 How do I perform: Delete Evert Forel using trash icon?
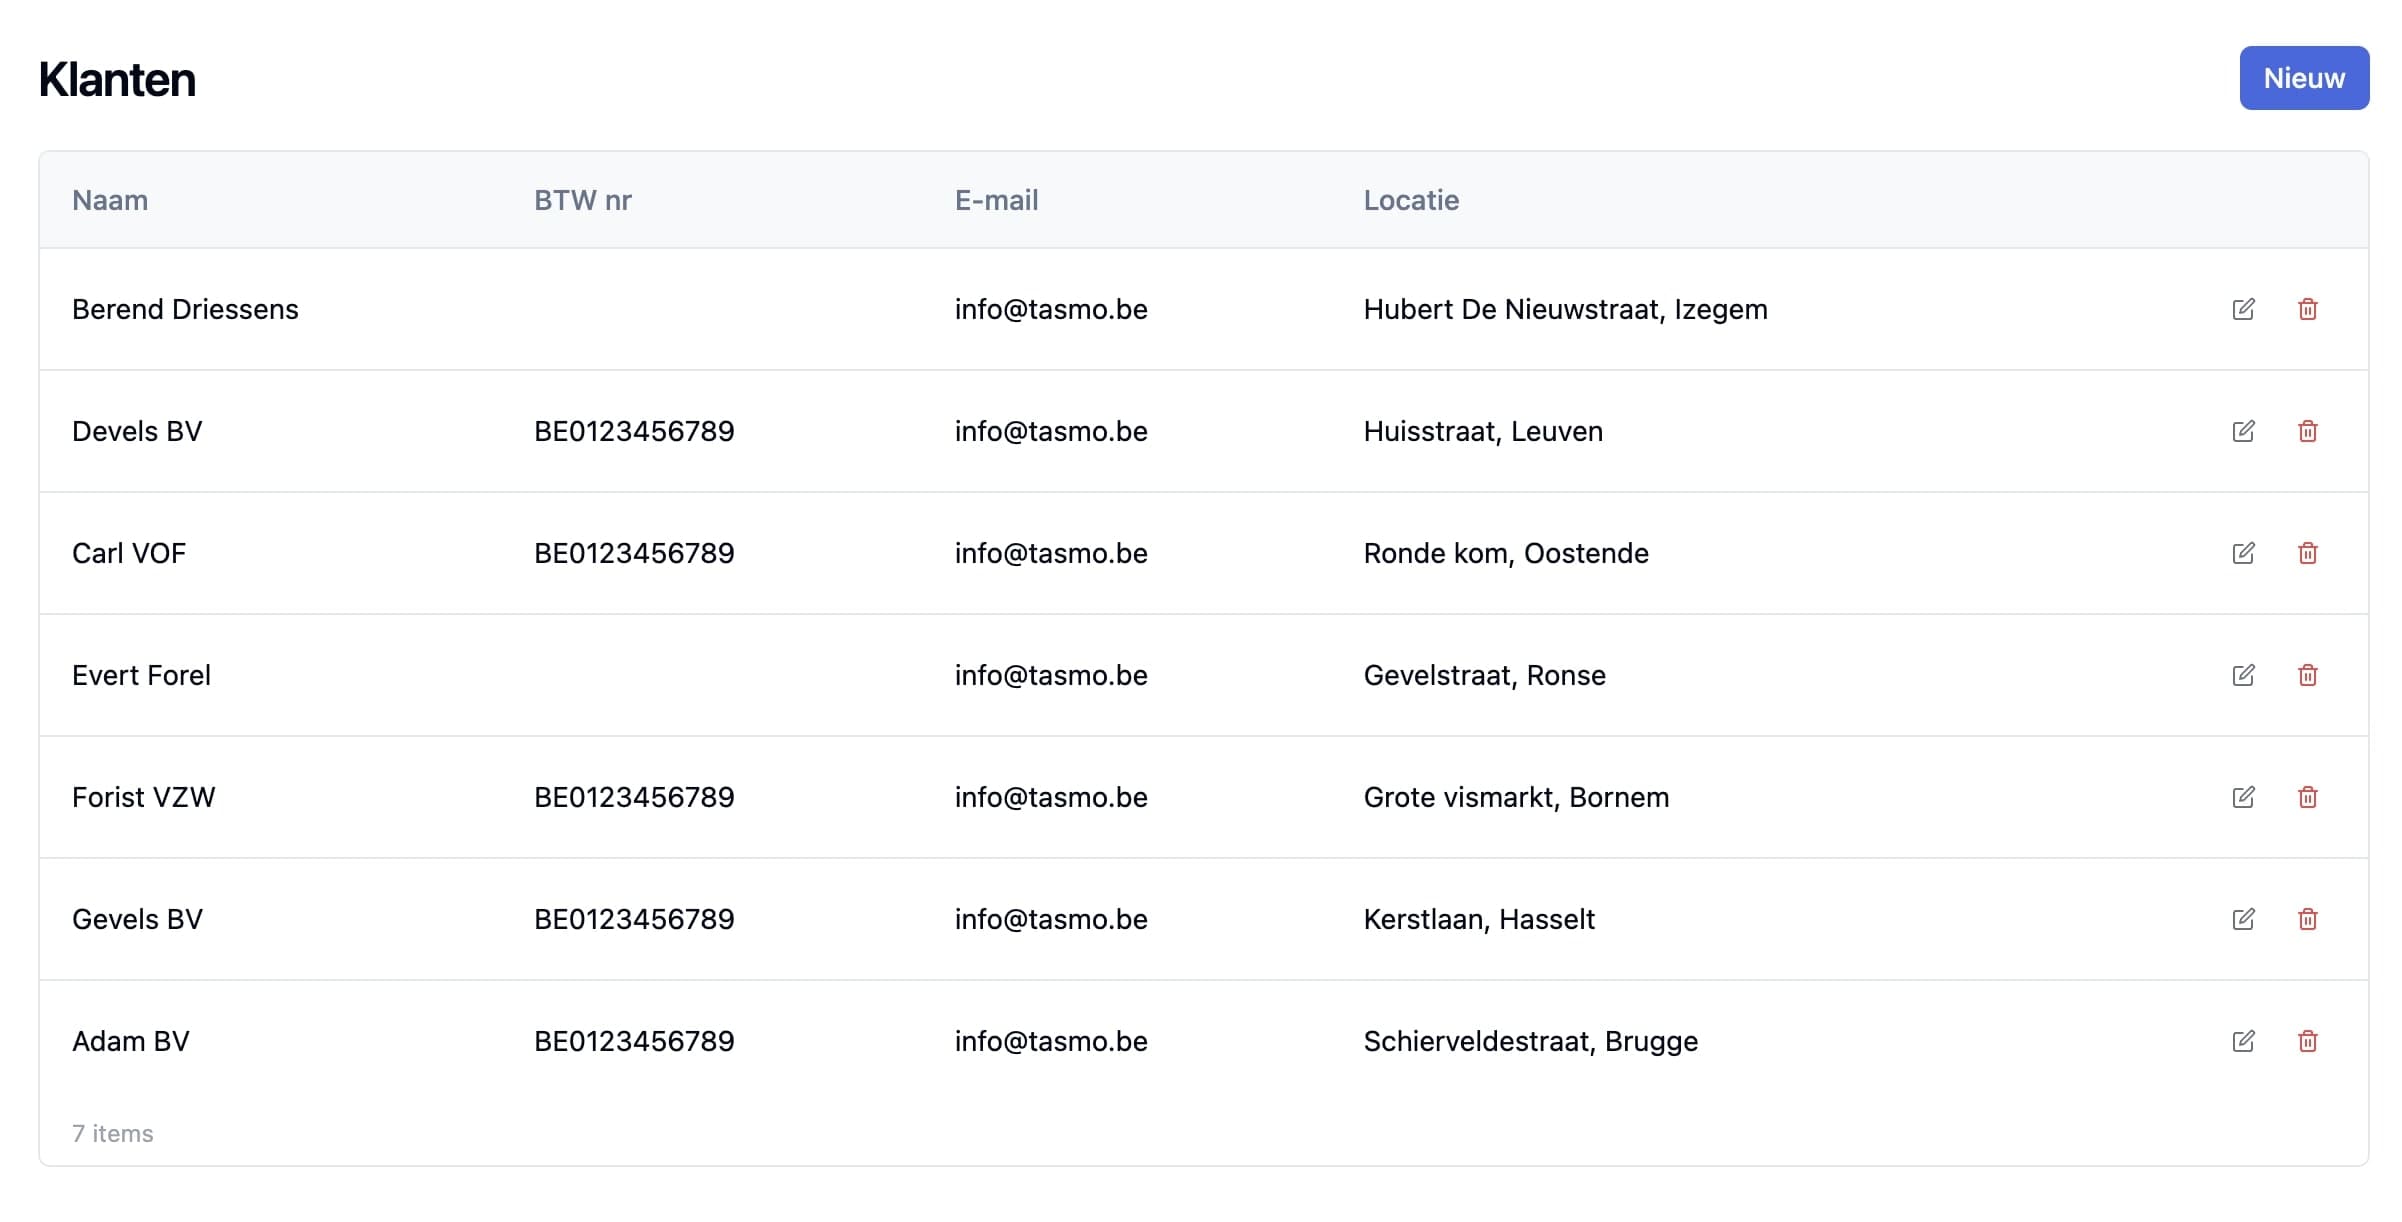(x=2307, y=675)
